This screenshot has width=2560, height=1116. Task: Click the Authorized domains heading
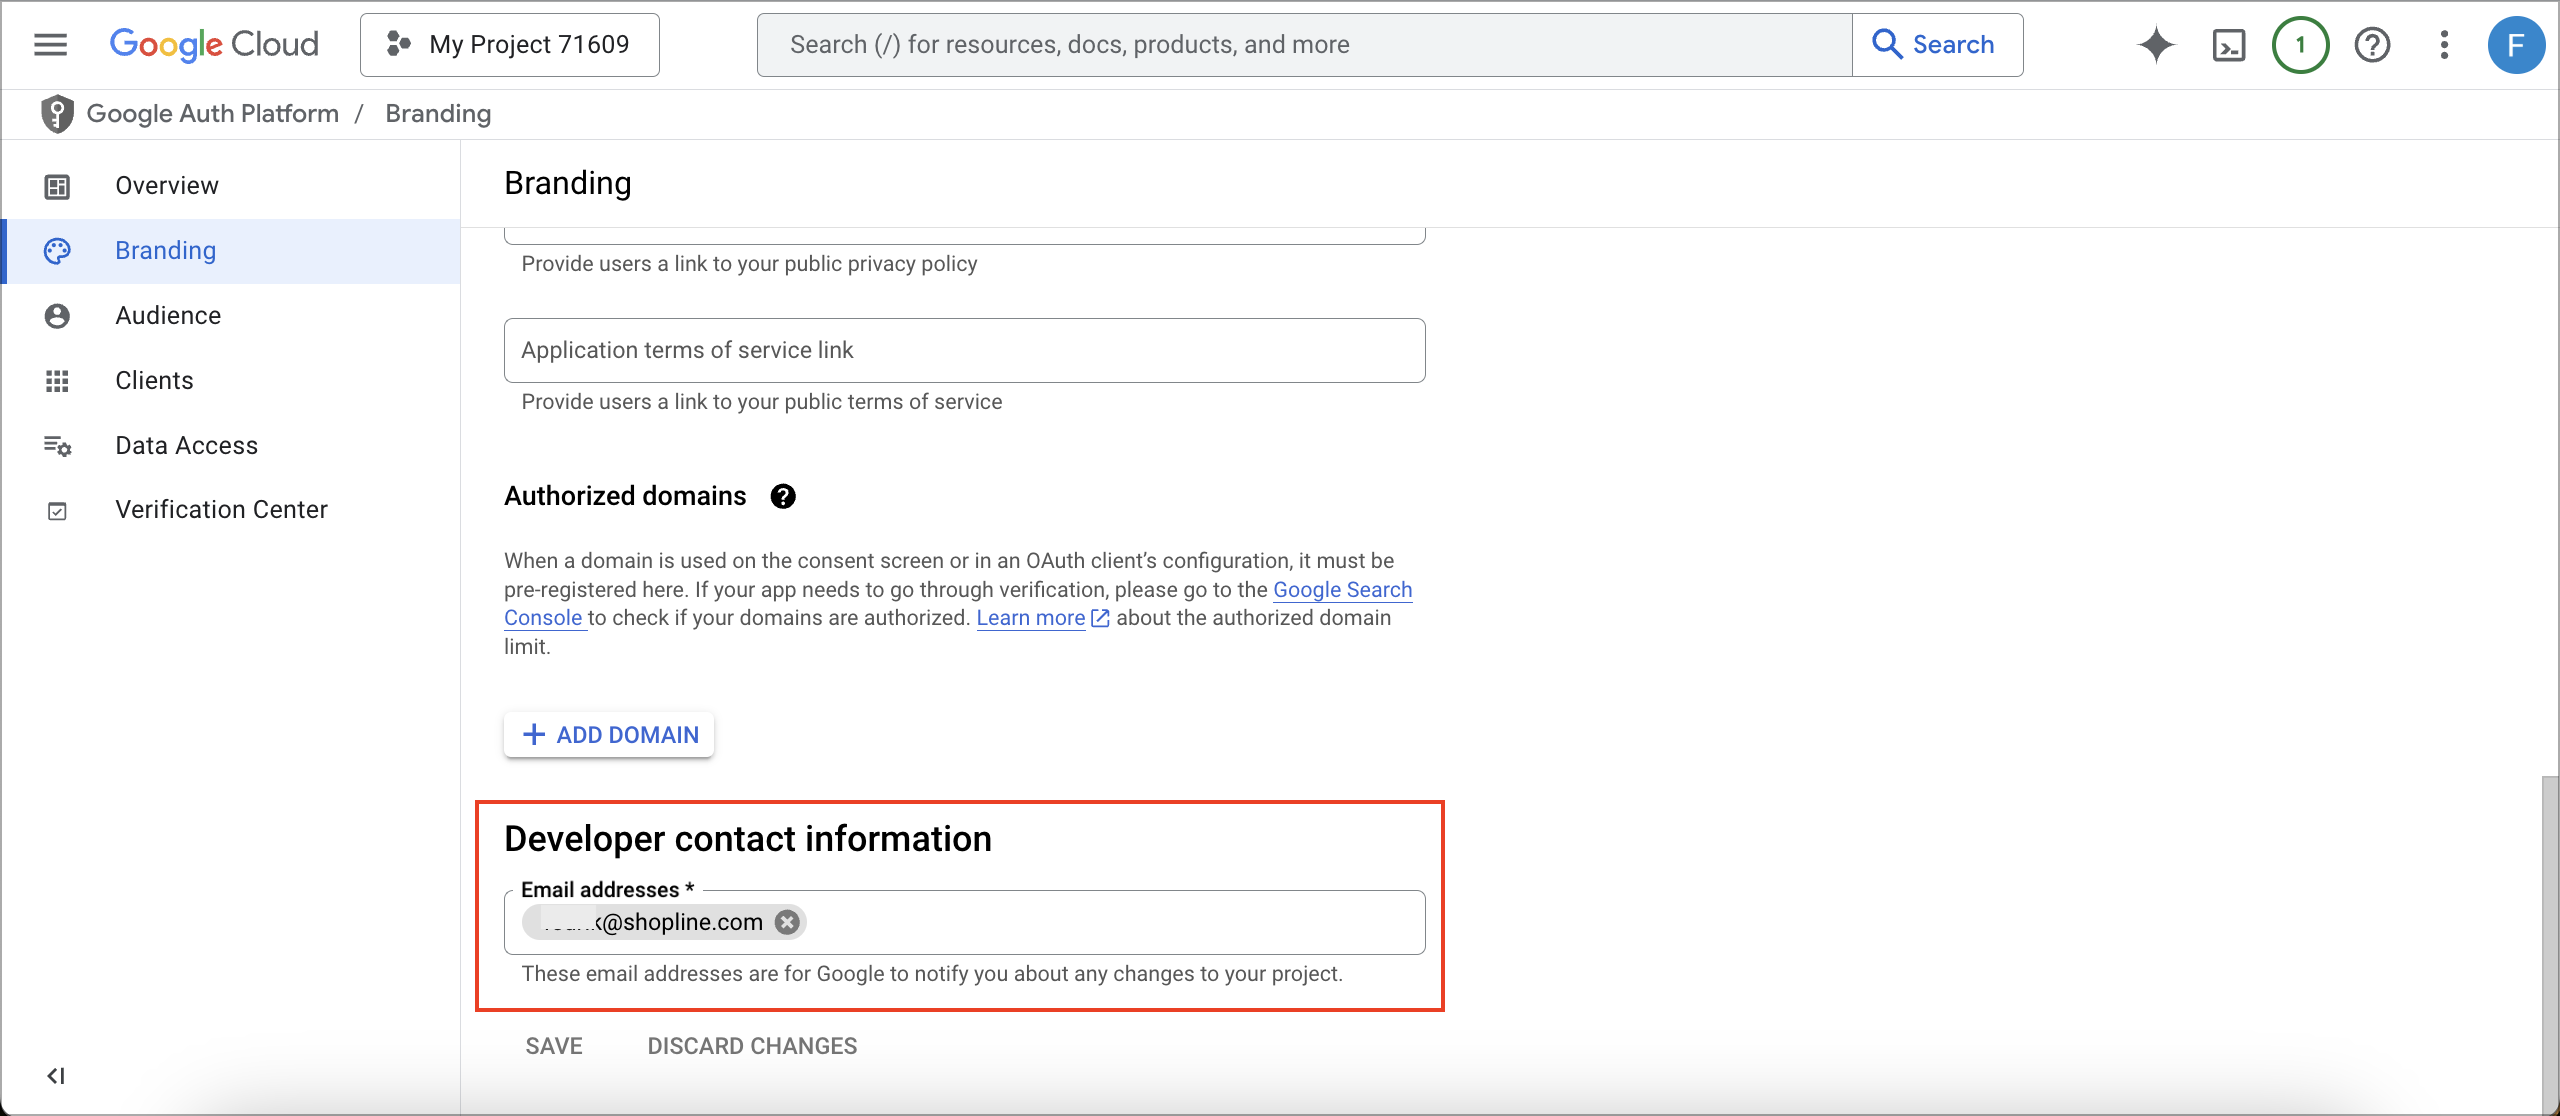coord(625,497)
